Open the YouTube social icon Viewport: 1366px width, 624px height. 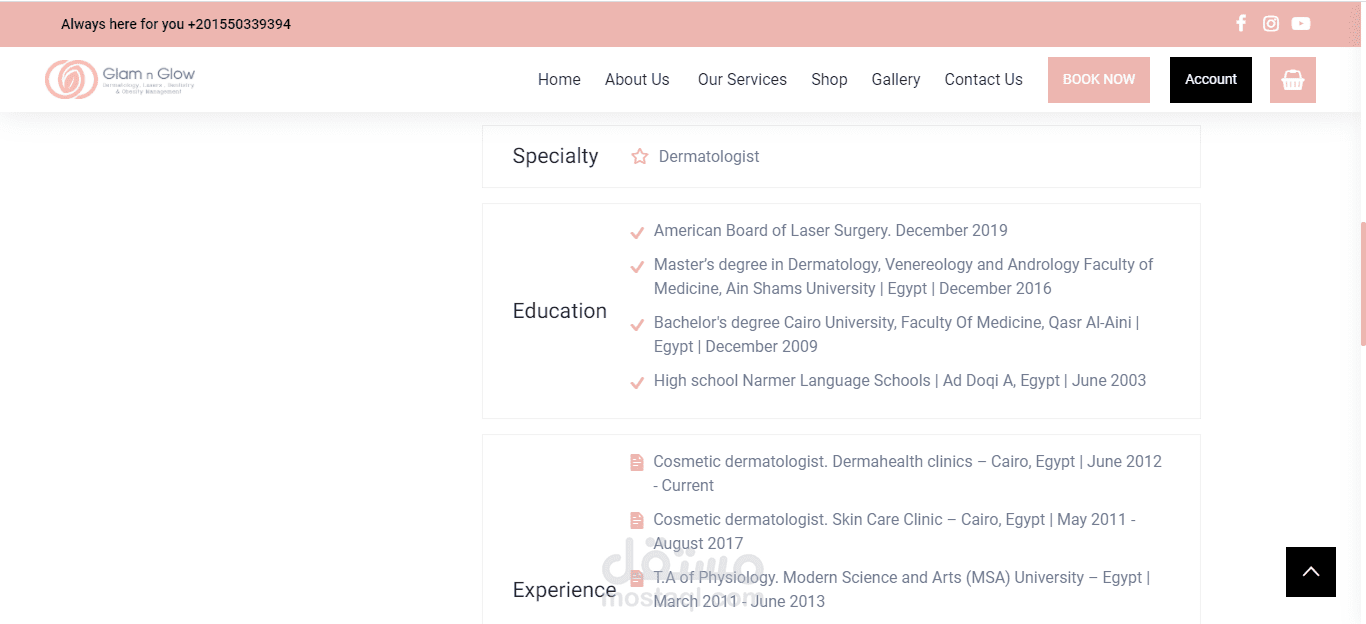click(1301, 23)
